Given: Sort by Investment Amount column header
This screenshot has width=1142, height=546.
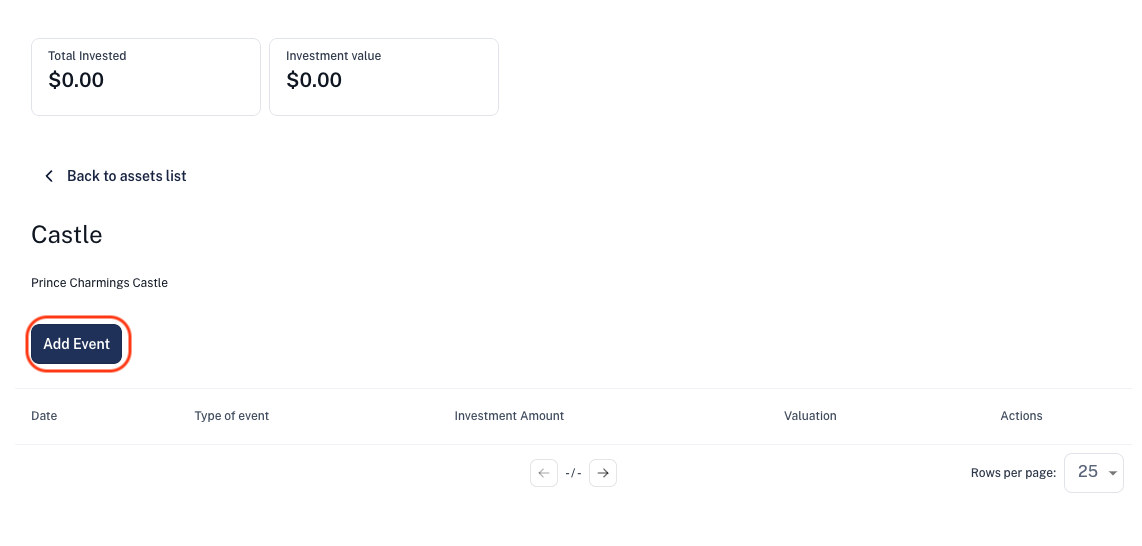Looking at the screenshot, I should tap(509, 416).
